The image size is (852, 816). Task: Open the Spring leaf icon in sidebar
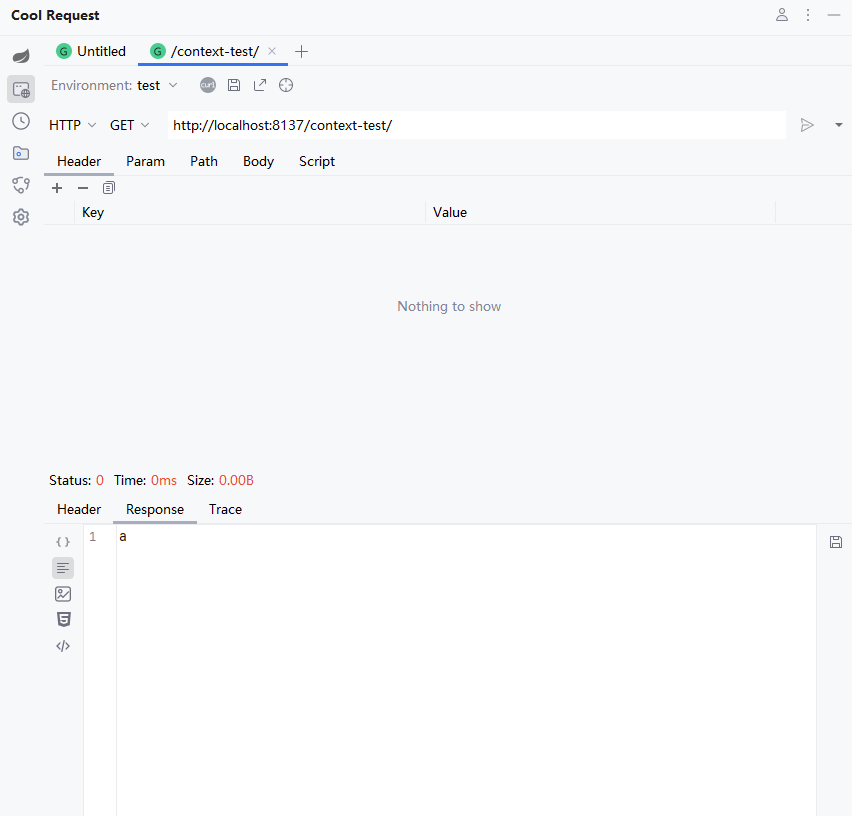[21, 56]
